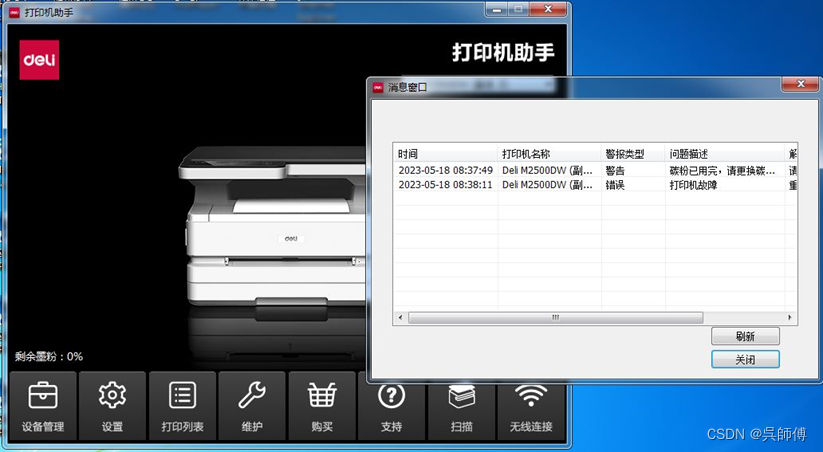This screenshot has height=452, width=823.
Task: Open 打印列表 print list icon
Action: click(x=182, y=406)
